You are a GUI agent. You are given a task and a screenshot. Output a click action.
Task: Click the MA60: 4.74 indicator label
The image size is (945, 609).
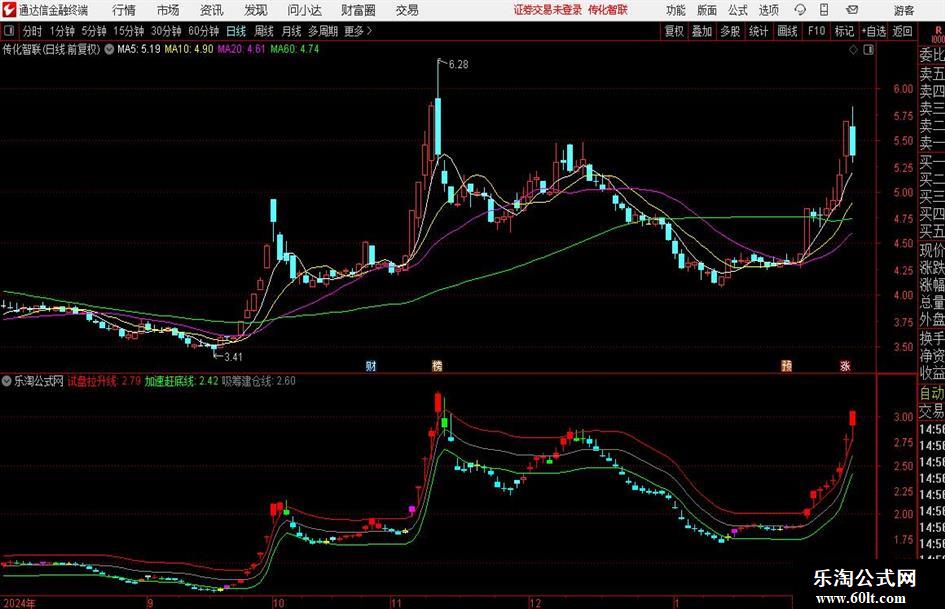point(295,49)
